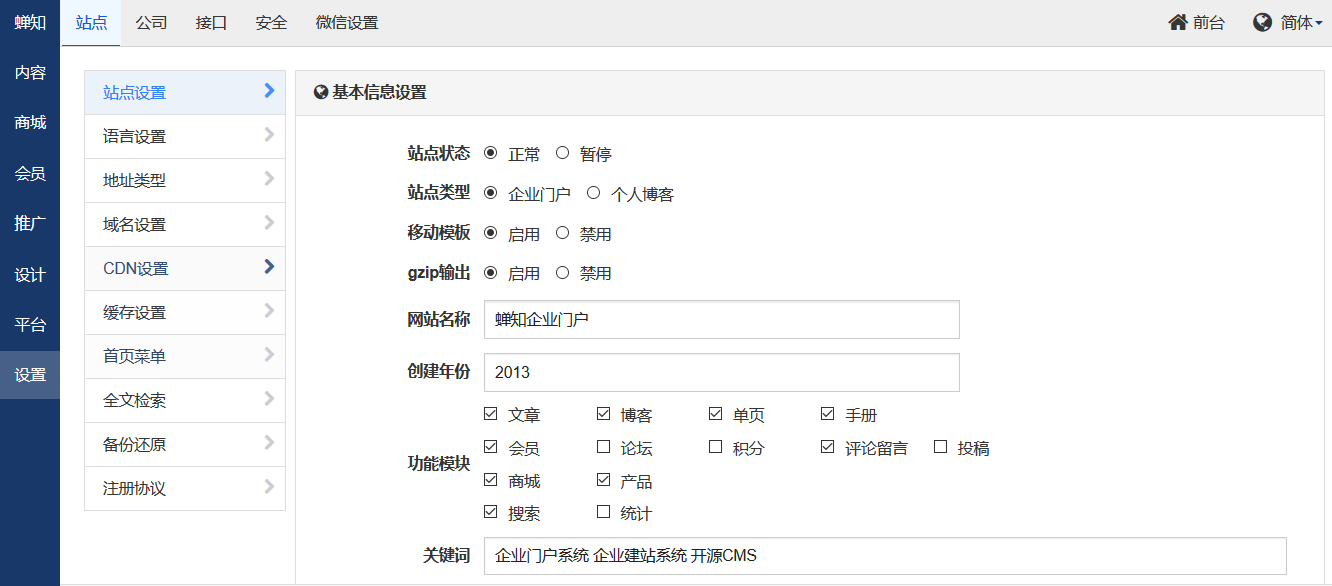
Task: Uncheck the 博客 module checkbox
Action: (603, 413)
